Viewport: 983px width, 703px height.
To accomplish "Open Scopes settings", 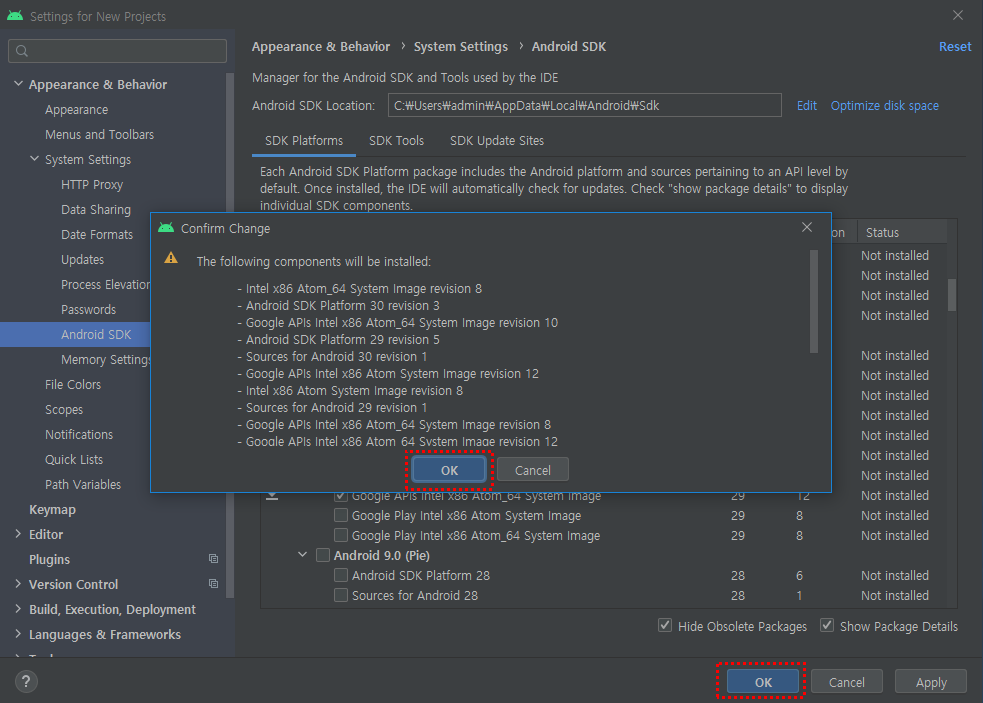I will click(64, 410).
